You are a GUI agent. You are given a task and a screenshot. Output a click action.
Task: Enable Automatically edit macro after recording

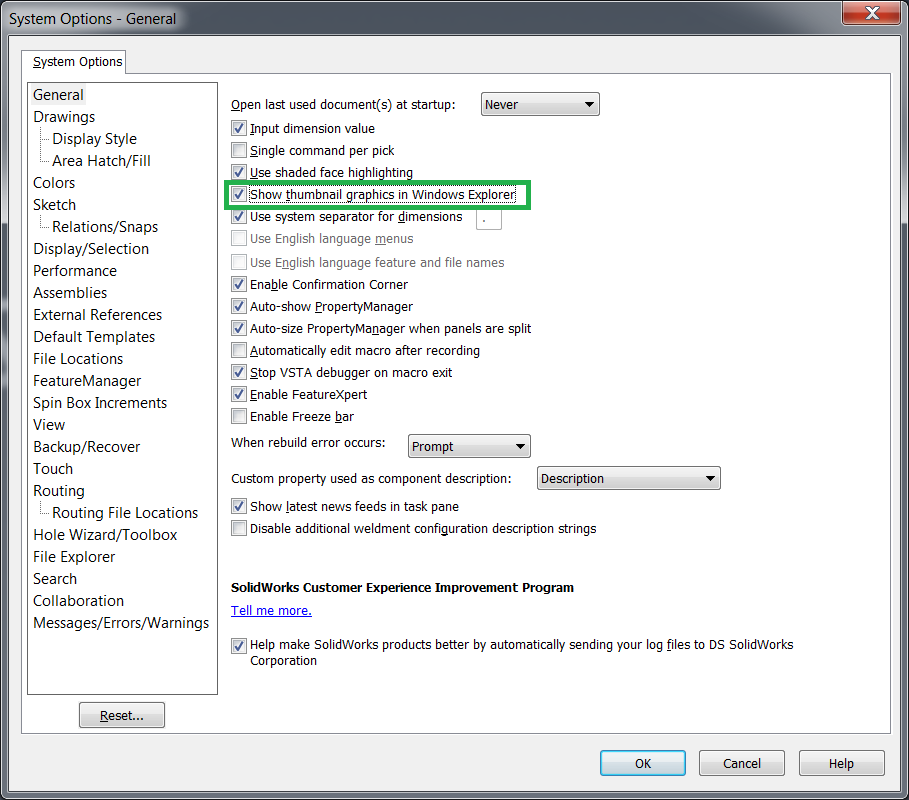[x=238, y=350]
